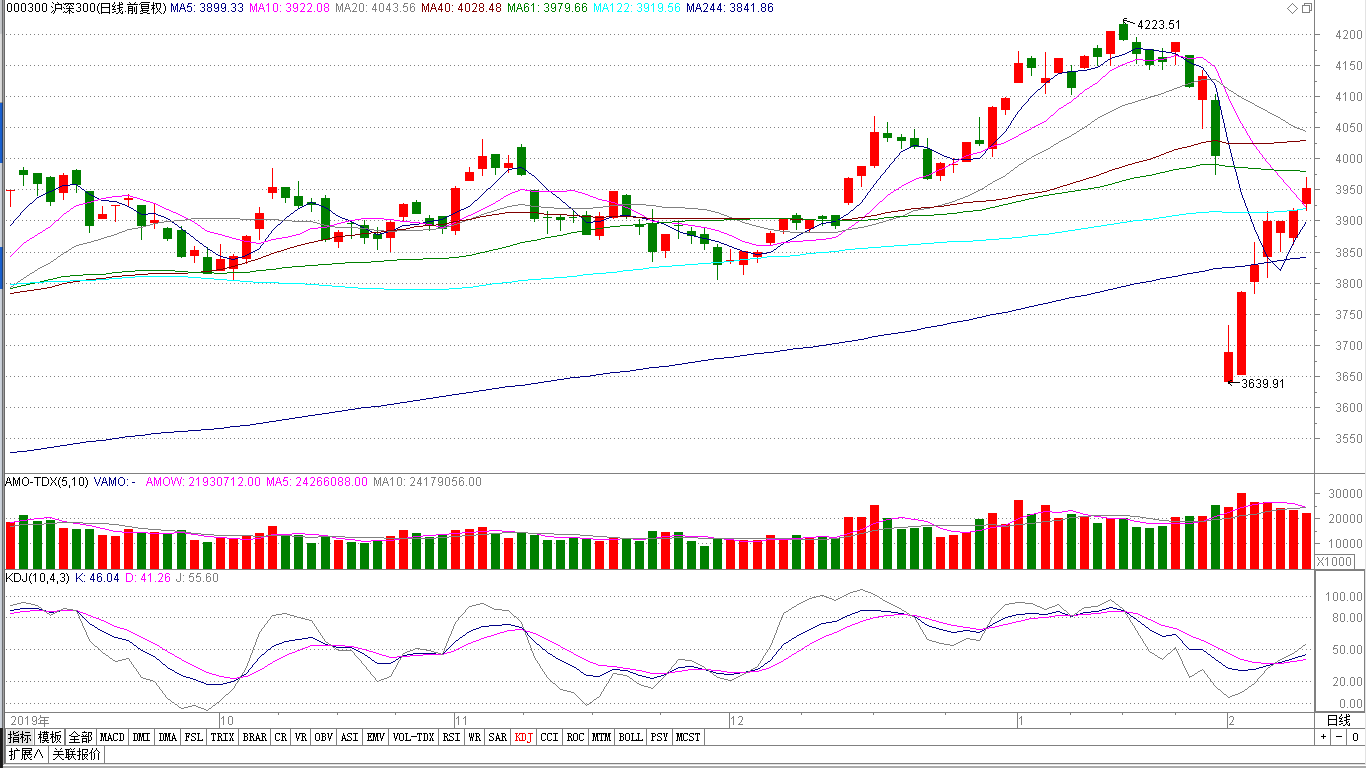Select the PSY indicator
Screen dimensions: 1366x768
660,737
